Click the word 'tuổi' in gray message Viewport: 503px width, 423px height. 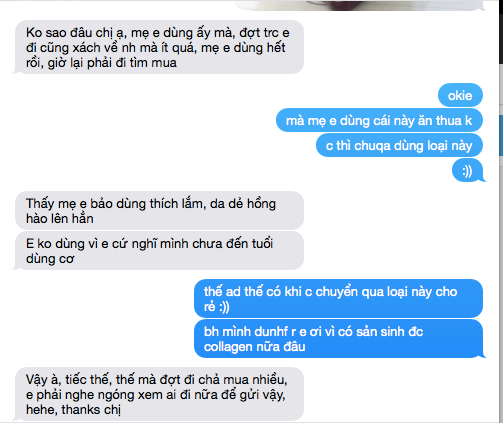262,243
